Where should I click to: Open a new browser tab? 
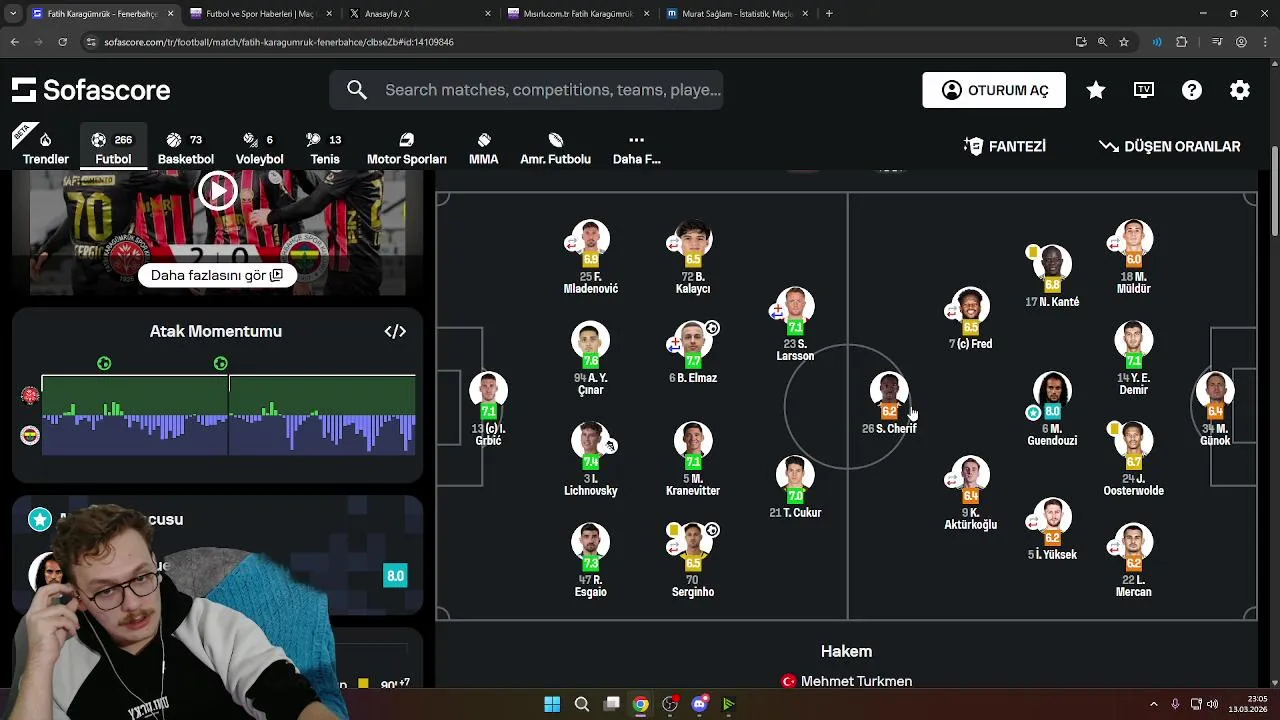tap(829, 14)
